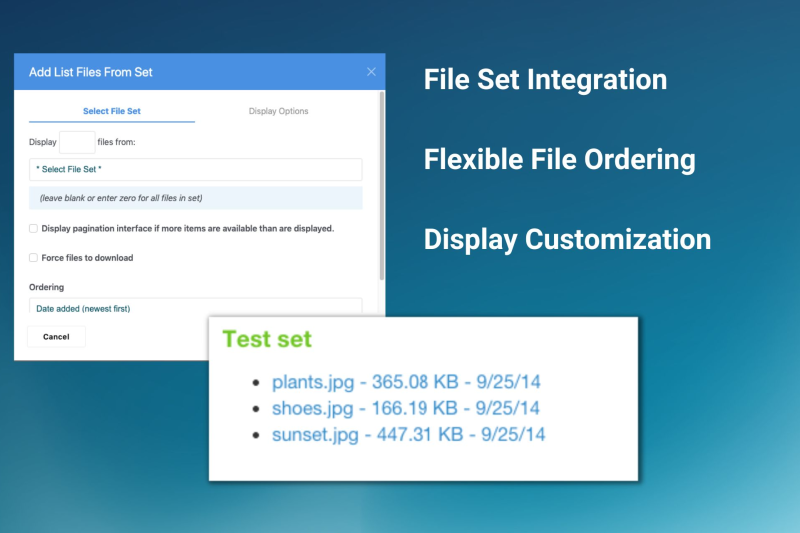
Task: Click the Cancel button
Action: point(56,337)
